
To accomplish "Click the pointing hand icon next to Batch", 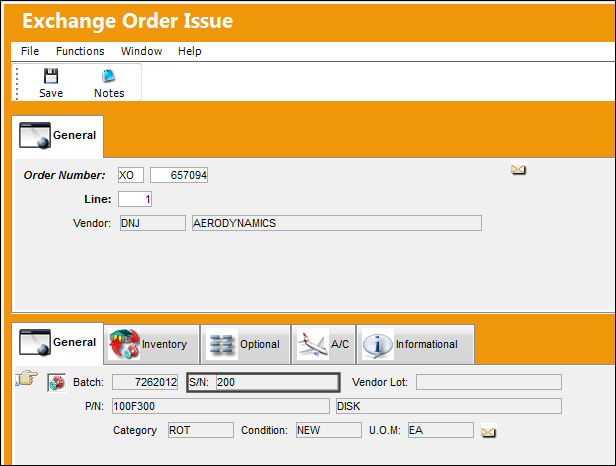I will pos(27,378).
